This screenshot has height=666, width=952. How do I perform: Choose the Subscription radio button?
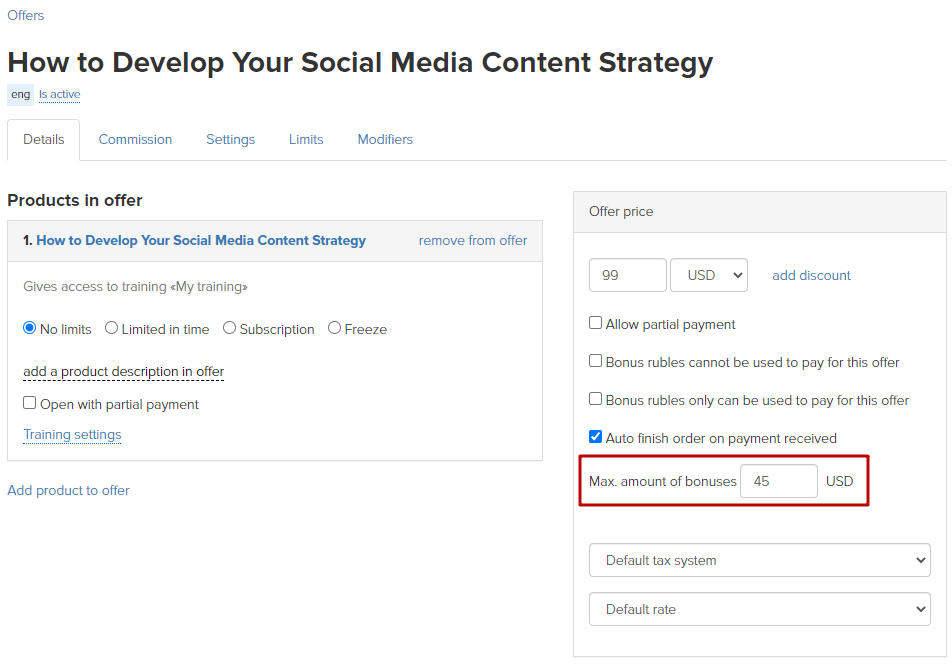[x=229, y=328]
